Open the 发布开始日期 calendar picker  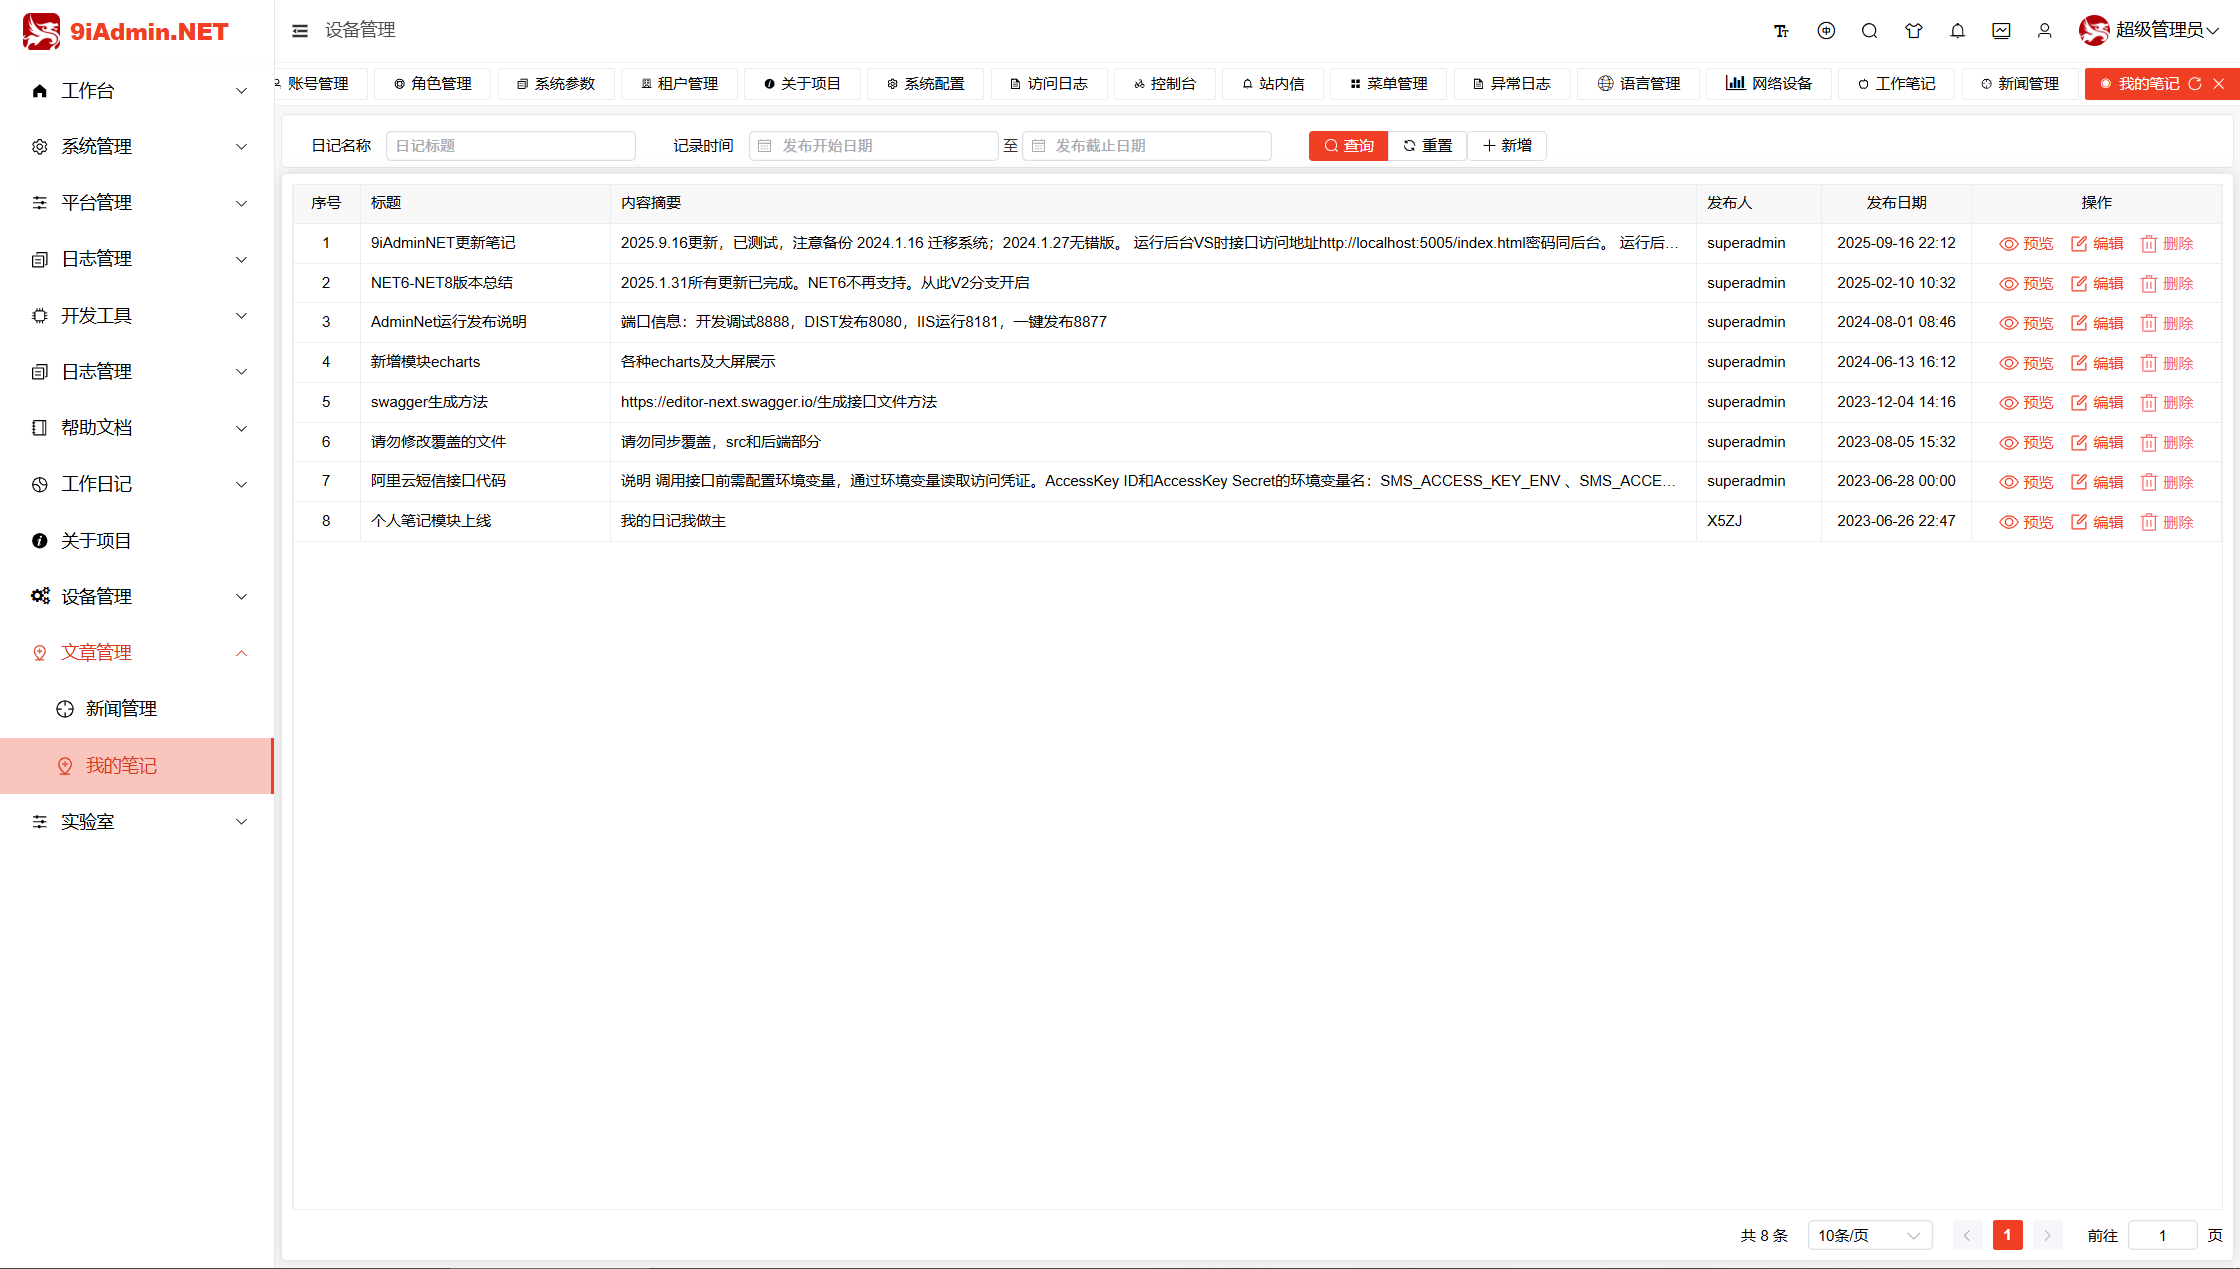click(873, 145)
